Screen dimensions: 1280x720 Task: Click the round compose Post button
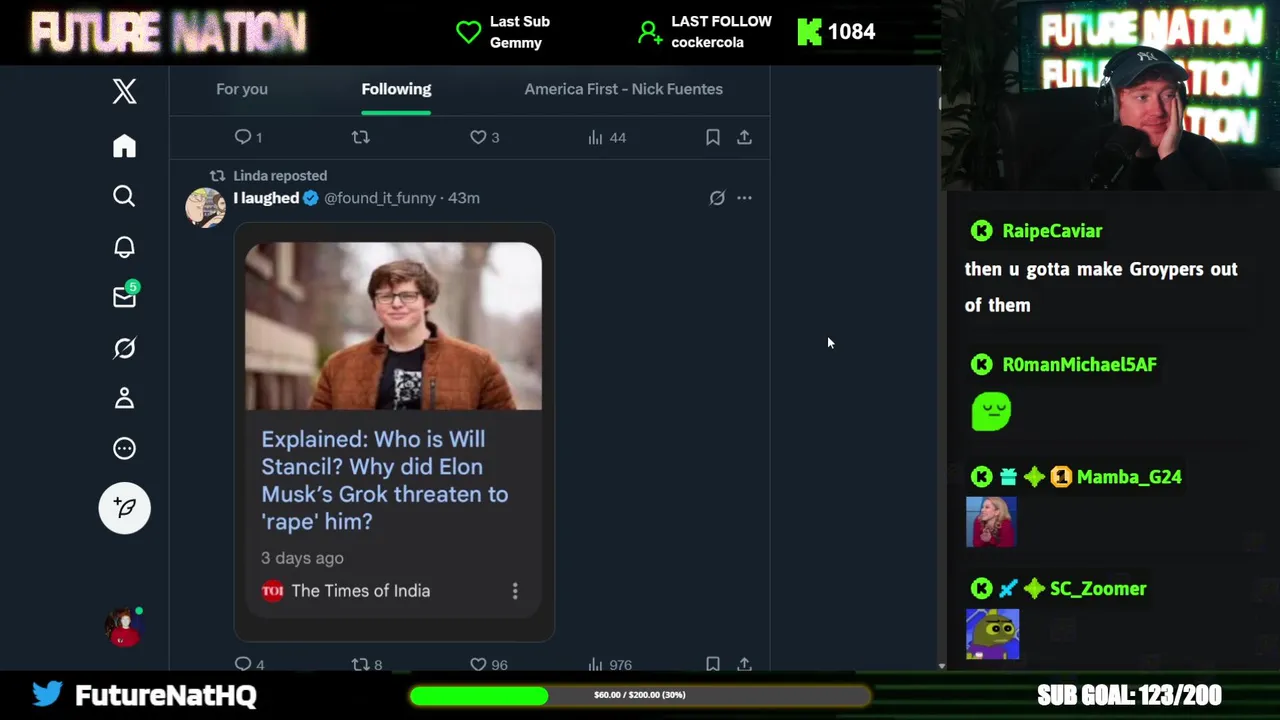(124, 507)
